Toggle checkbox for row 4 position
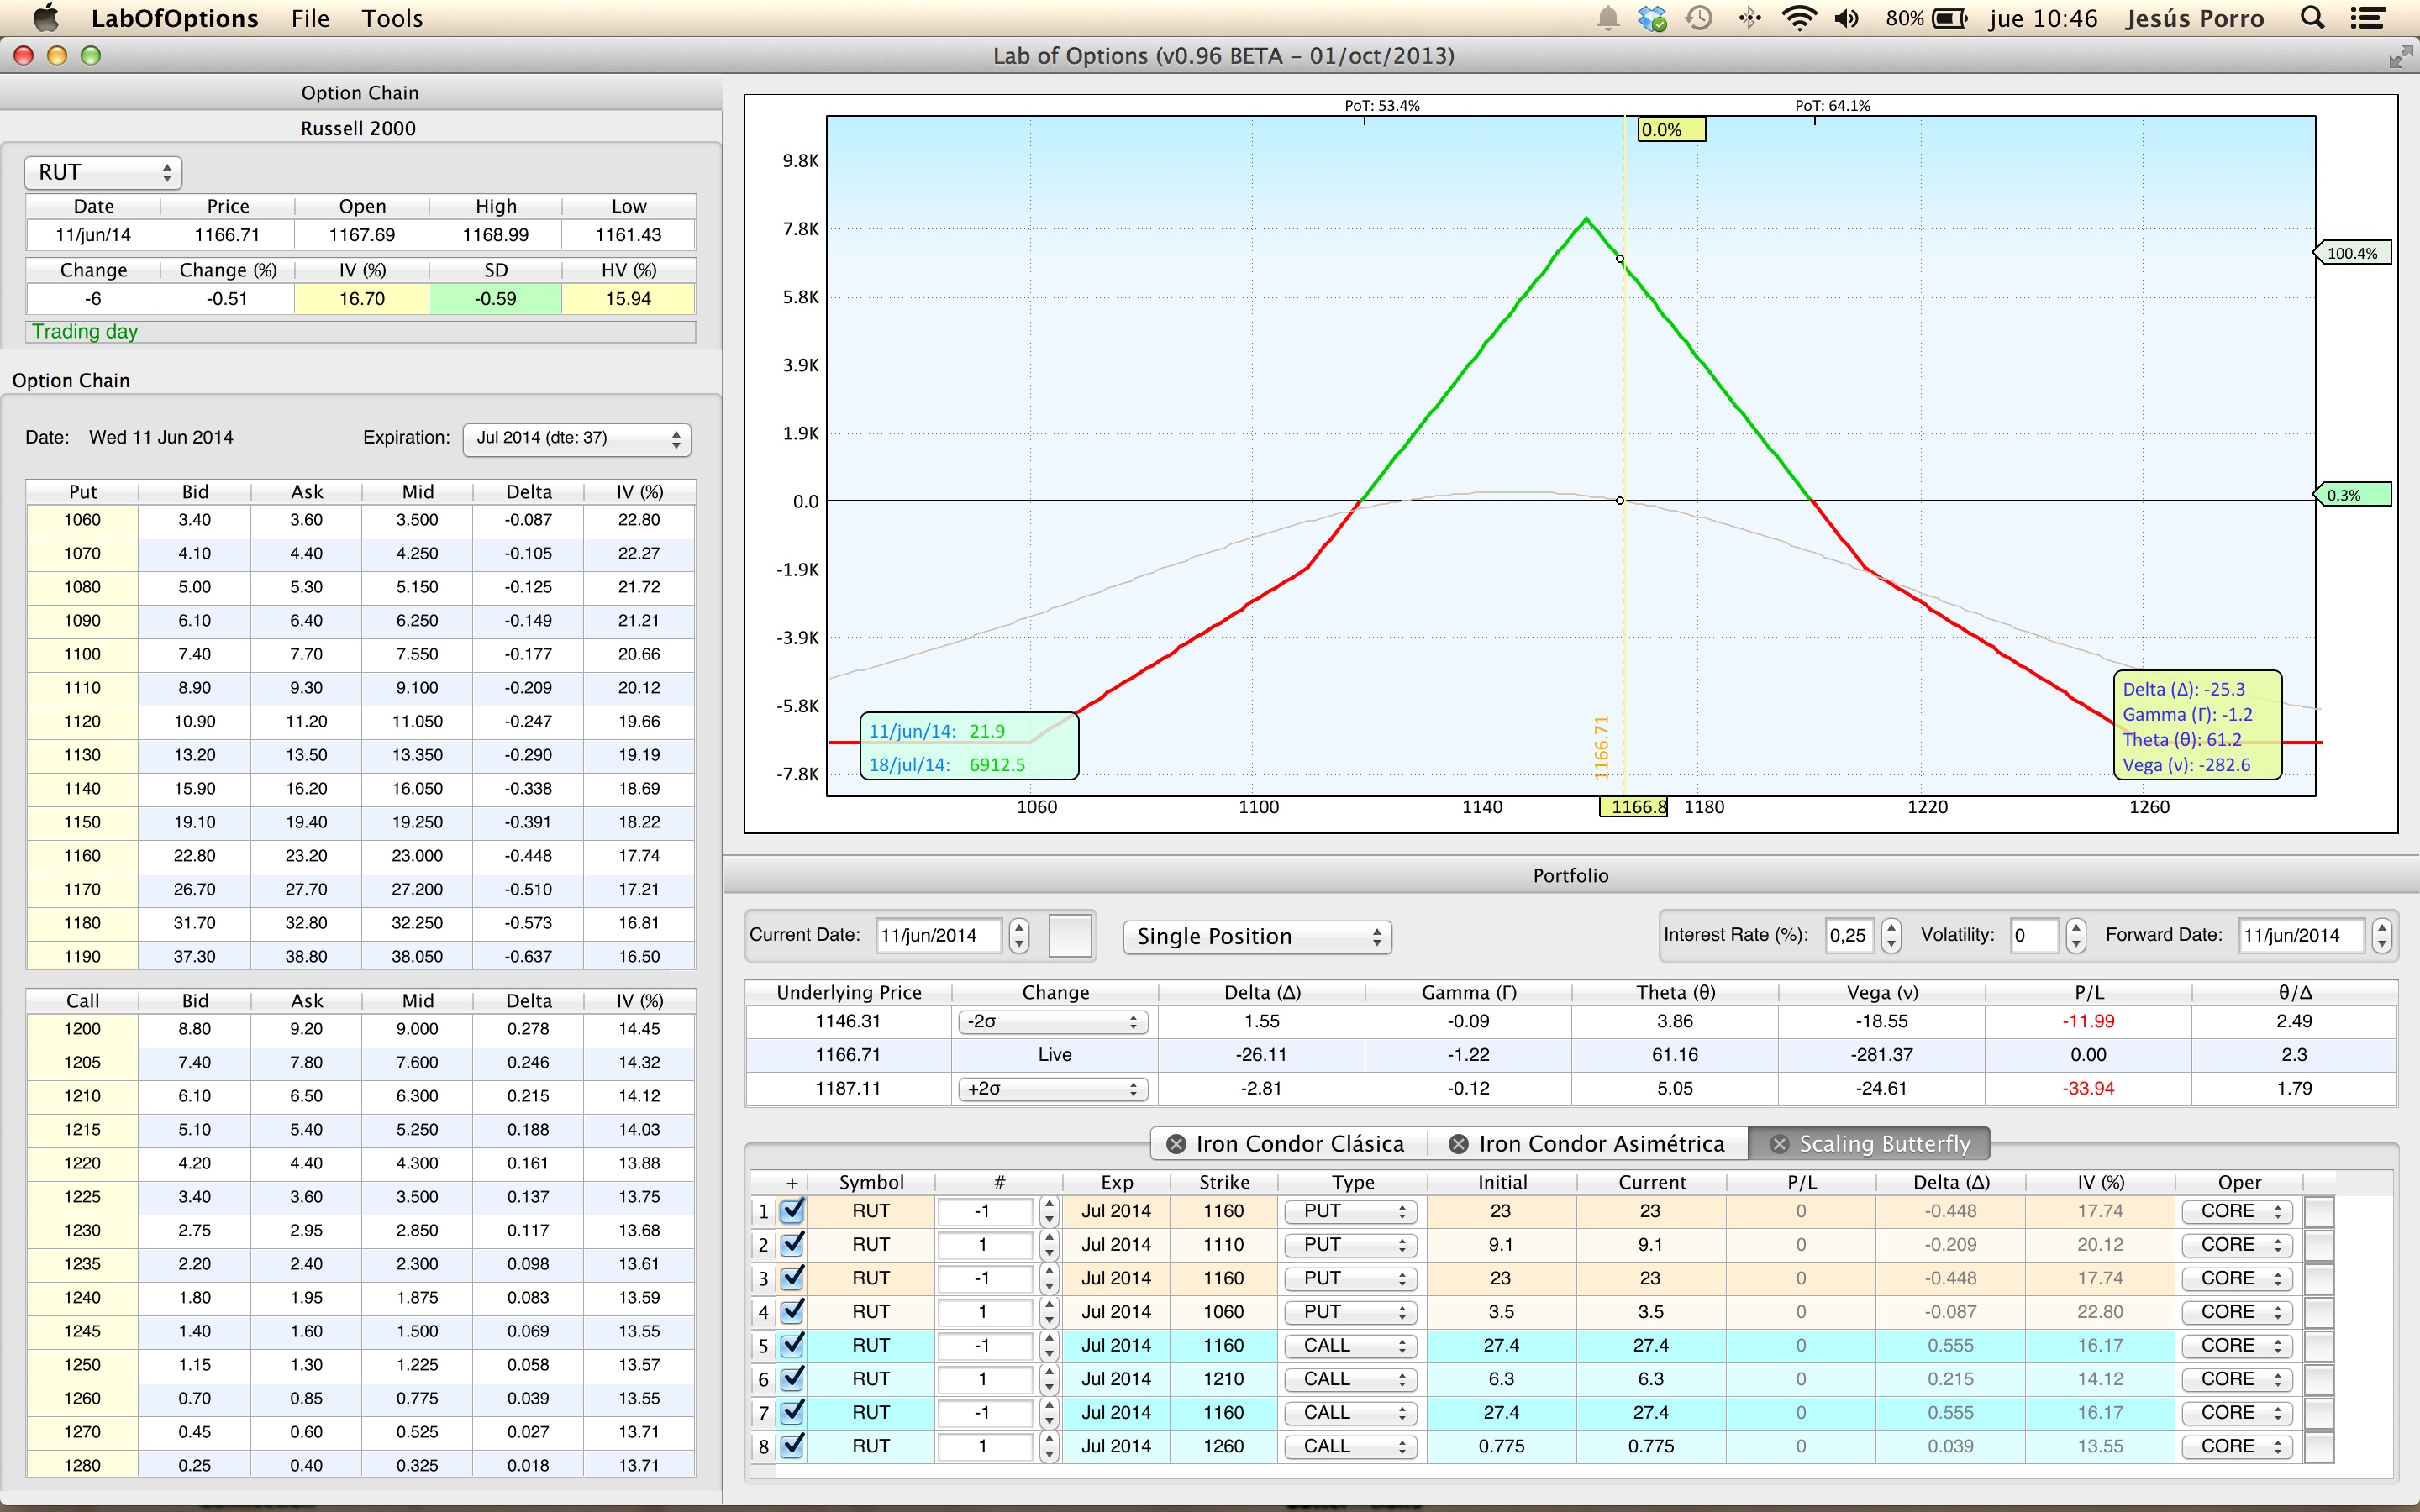The height and width of the screenshot is (1512, 2420). (792, 1312)
